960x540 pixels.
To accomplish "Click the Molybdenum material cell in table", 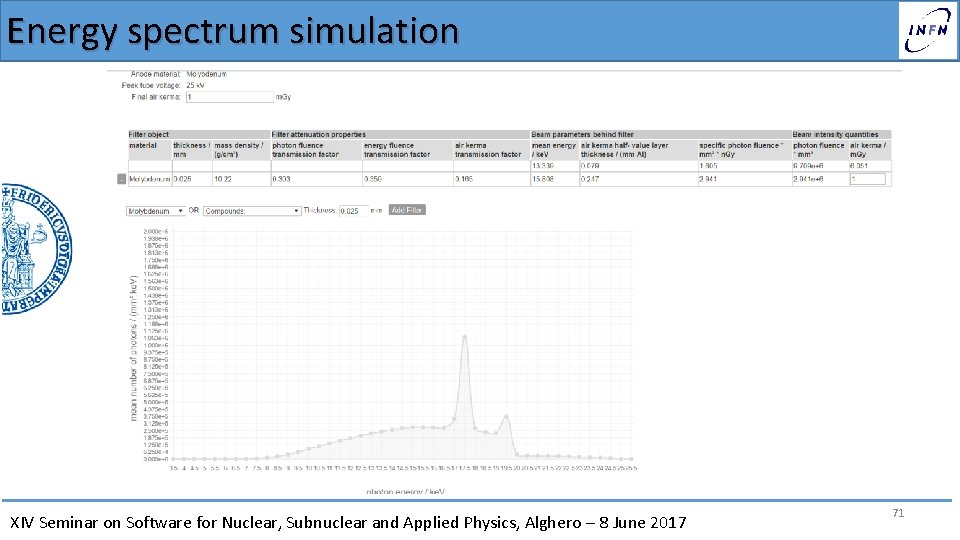I will [x=149, y=179].
